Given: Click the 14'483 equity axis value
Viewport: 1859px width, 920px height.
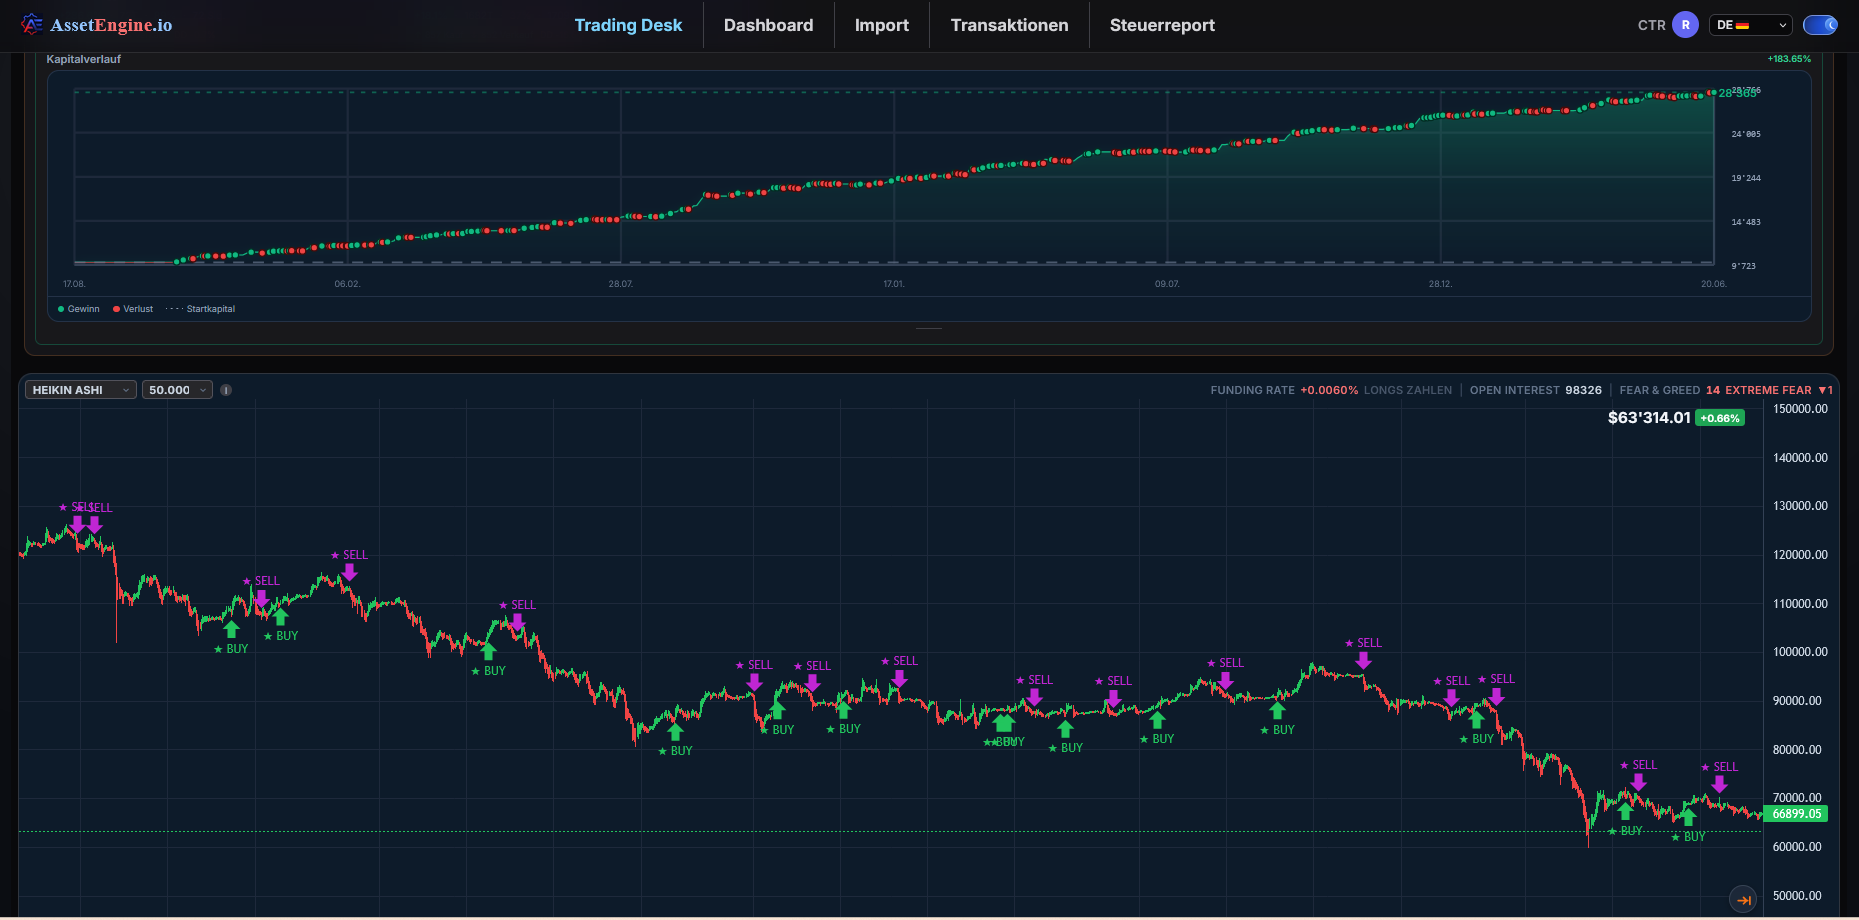Looking at the screenshot, I should coord(1746,222).
